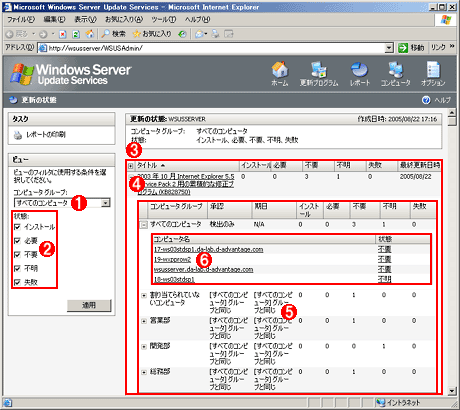Click the IE Back (戻る) toolbar button

[17, 34]
